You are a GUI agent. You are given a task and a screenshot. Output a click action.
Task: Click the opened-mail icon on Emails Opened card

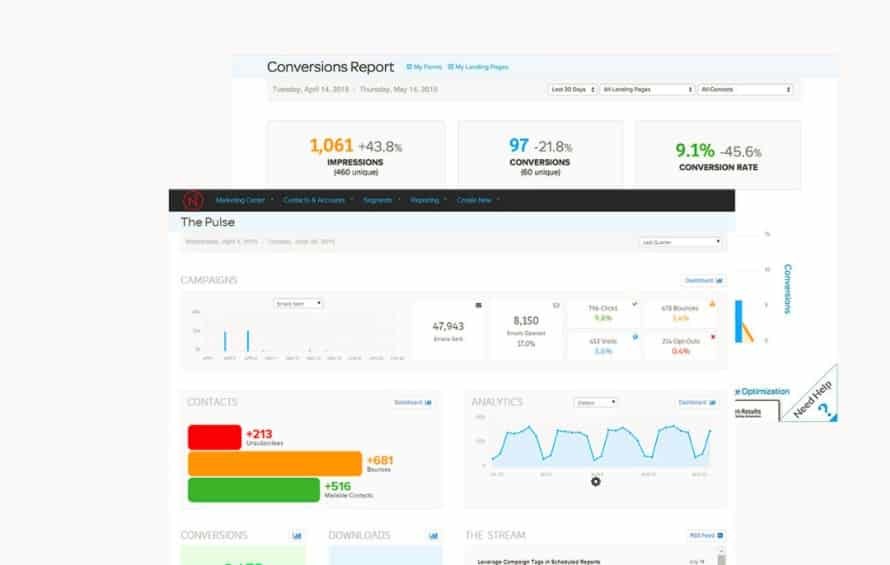[x=556, y=305]
